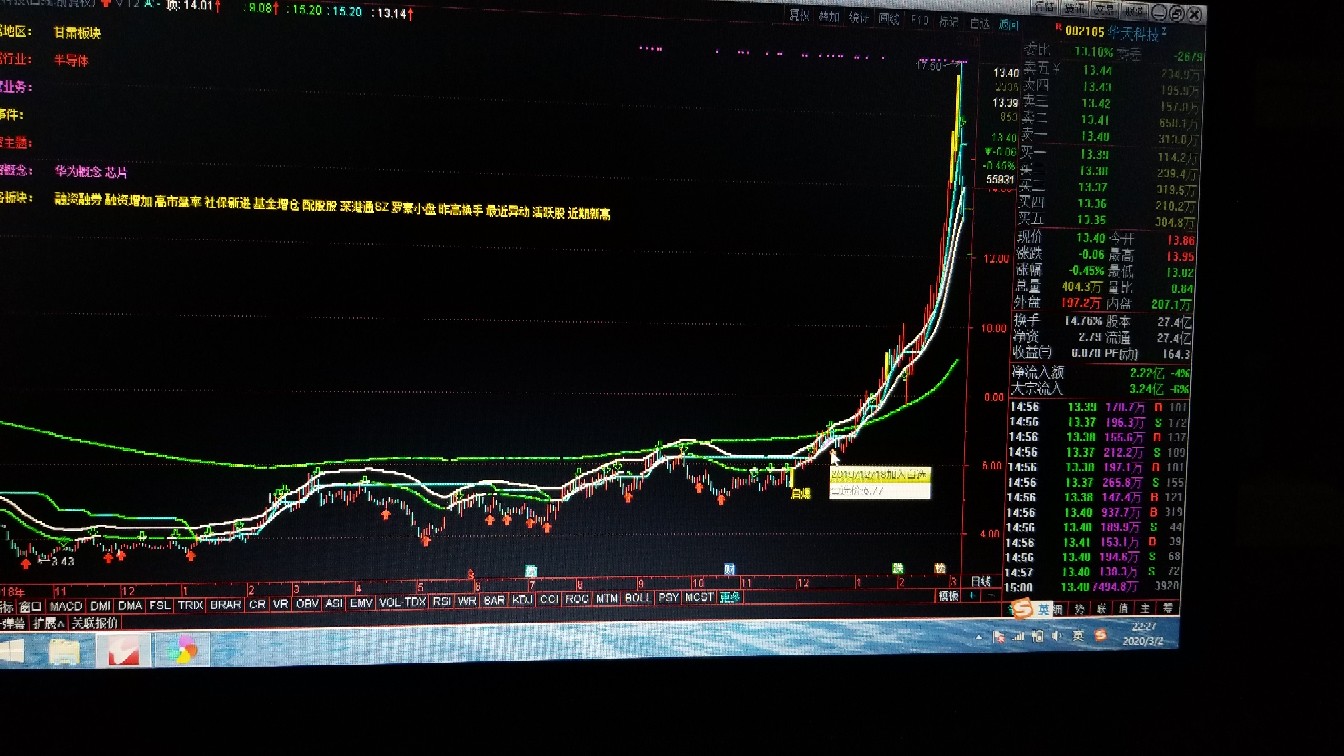This screenshot has height=756, width=1344.
Task: Open the DMI indicator tab
Action: click(x=100, y=605)
